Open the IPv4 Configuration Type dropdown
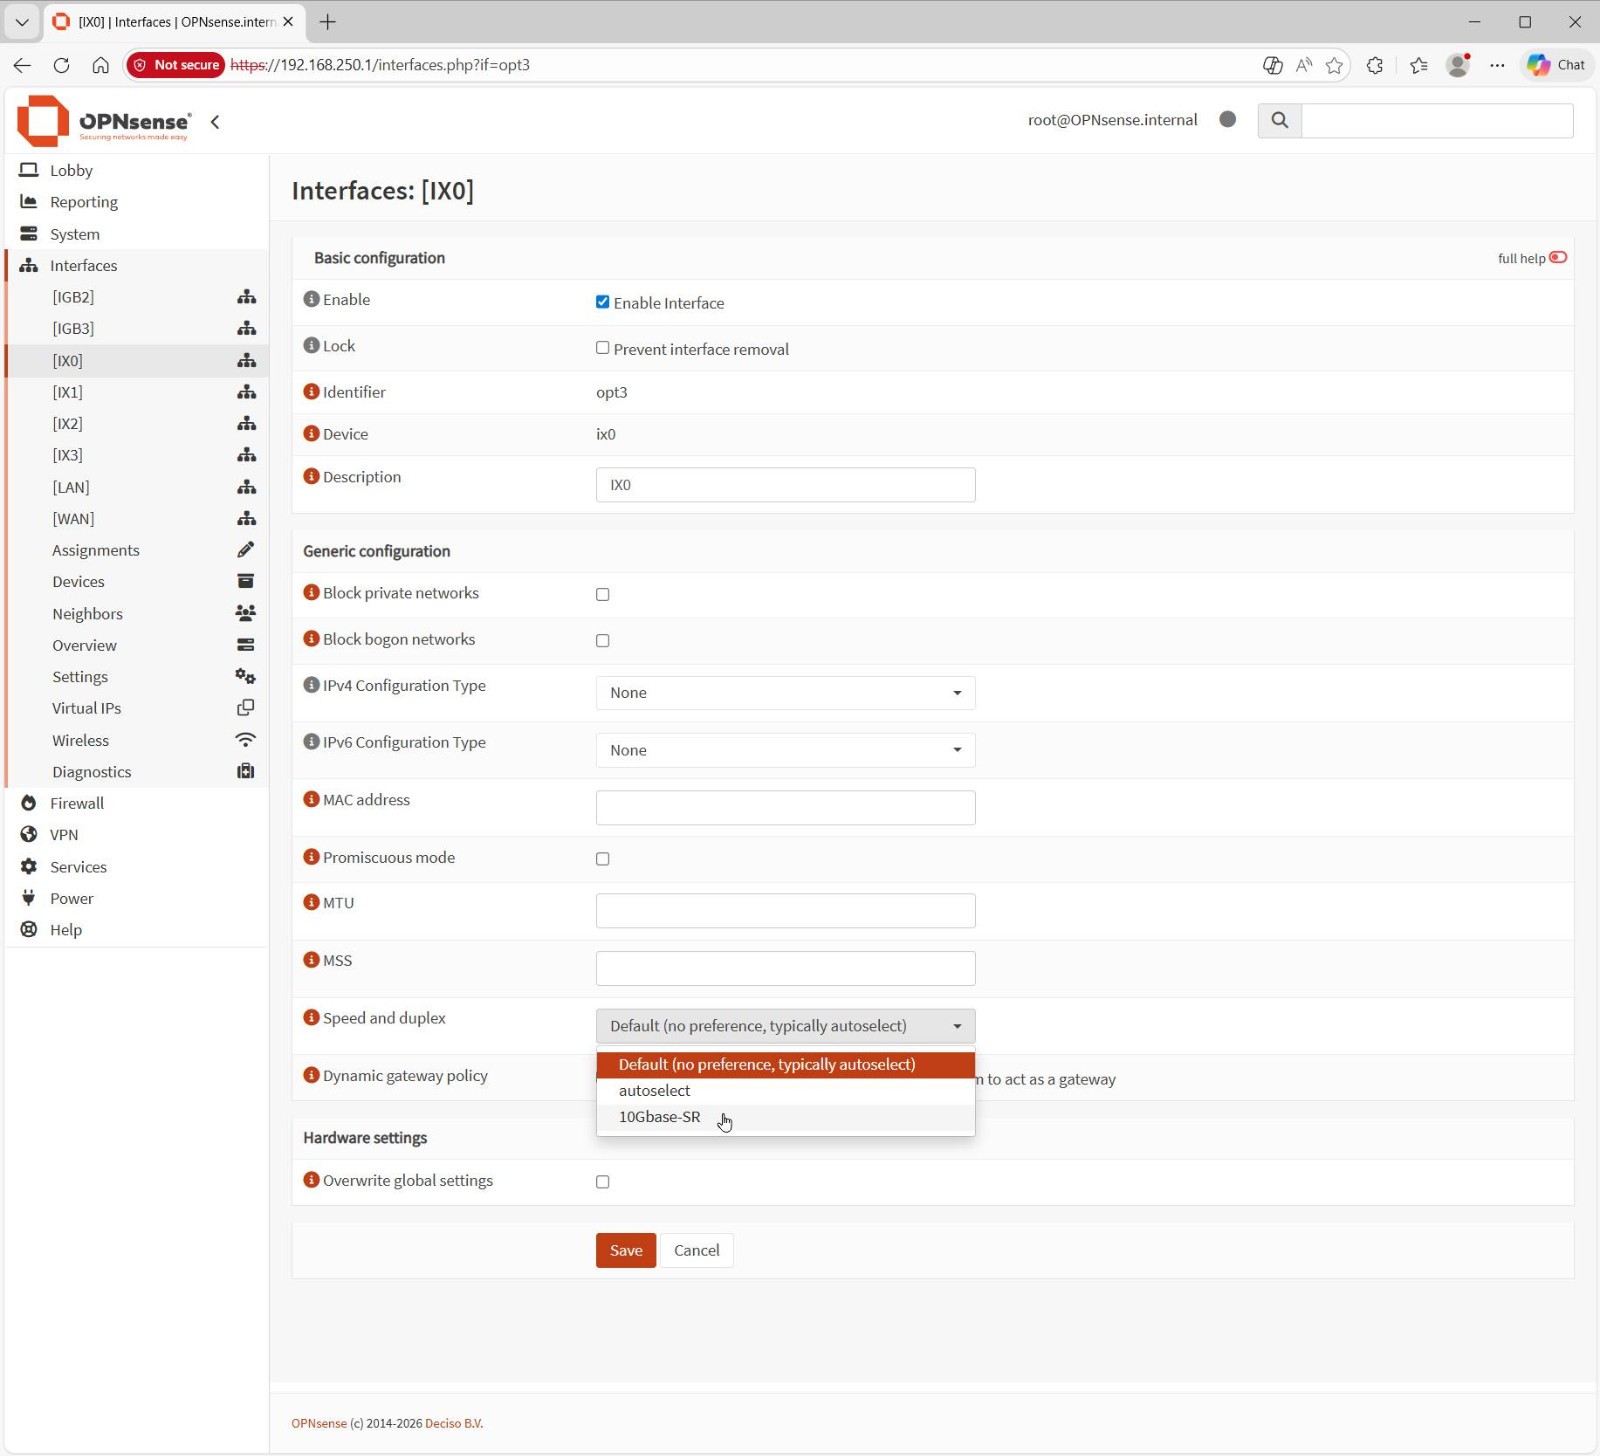The image size is (1600, 1456). [x=785, y=693]
